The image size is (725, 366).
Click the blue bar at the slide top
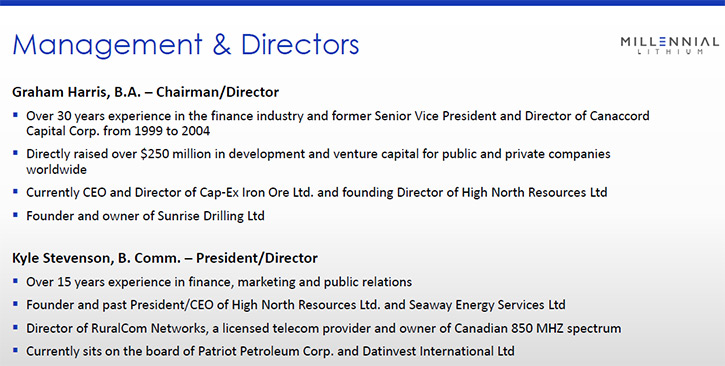pyautogui.click(x=362, y=3)
